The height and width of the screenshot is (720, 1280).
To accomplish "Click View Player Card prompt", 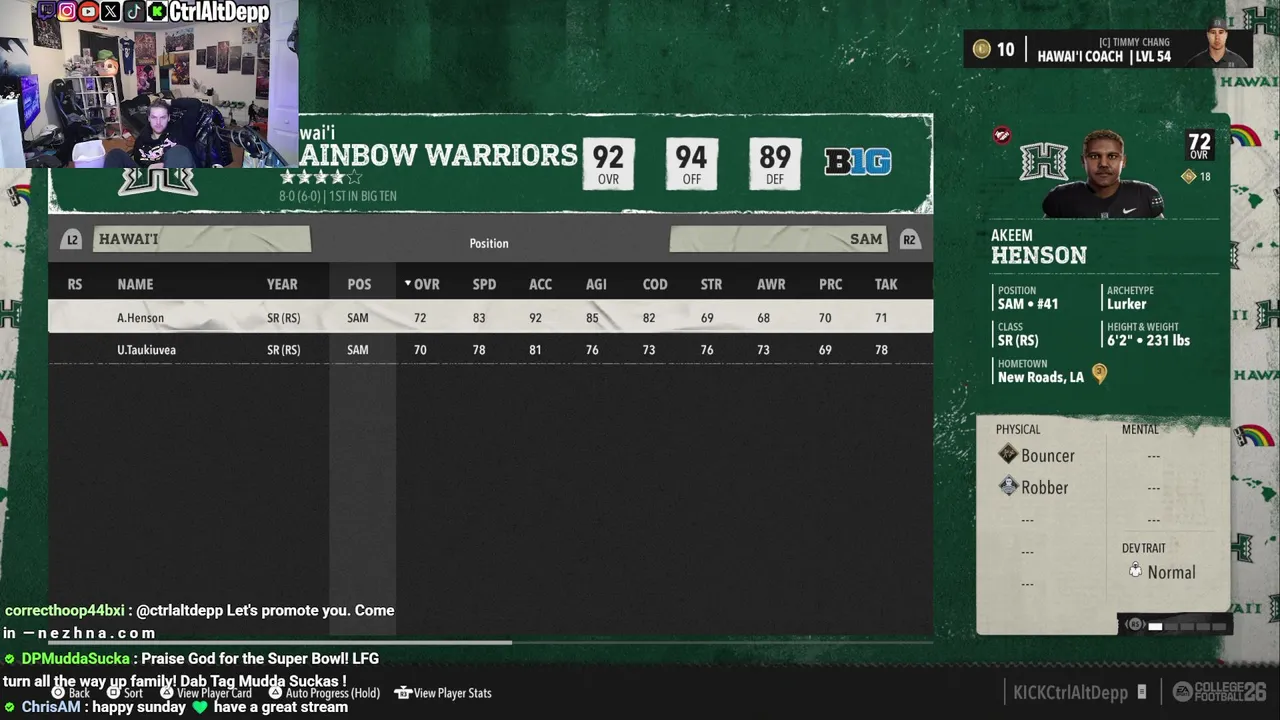I will pyautogui.click(x=206, y=692).
